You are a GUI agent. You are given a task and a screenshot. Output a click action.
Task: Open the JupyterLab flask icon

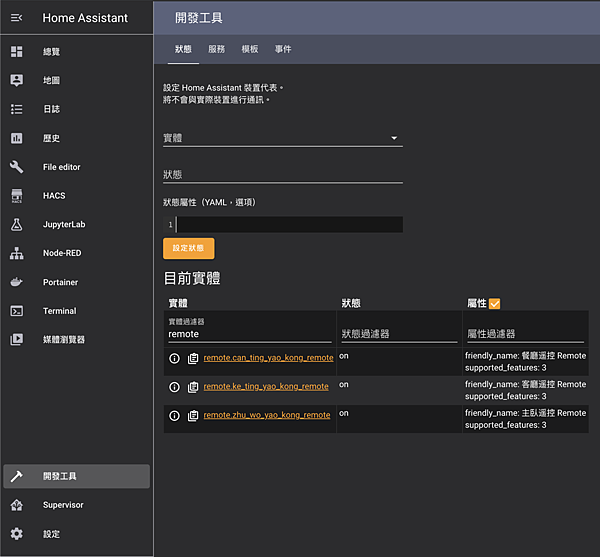pos(16,225)
